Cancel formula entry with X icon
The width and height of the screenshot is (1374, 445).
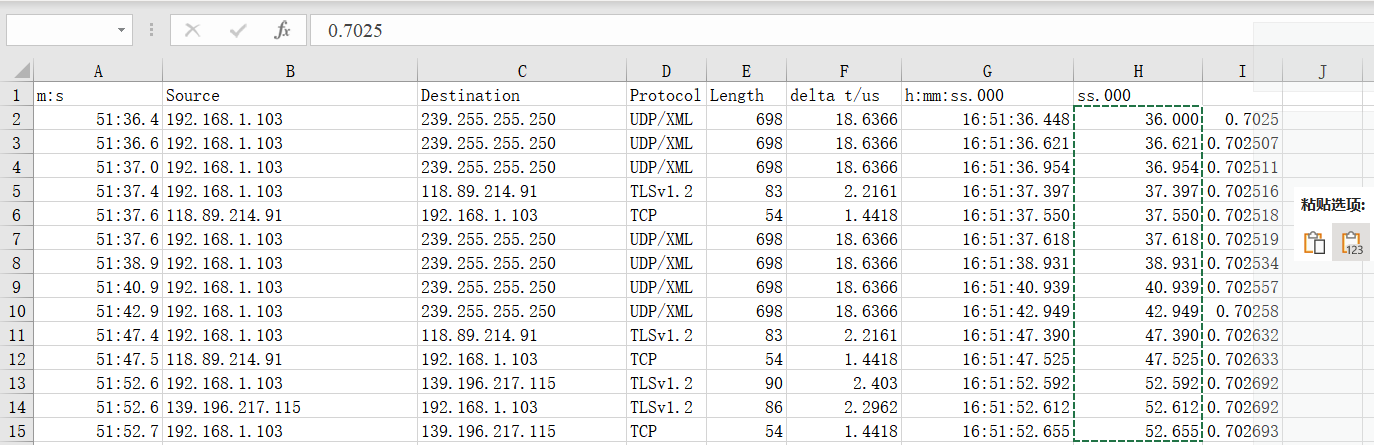192,31
